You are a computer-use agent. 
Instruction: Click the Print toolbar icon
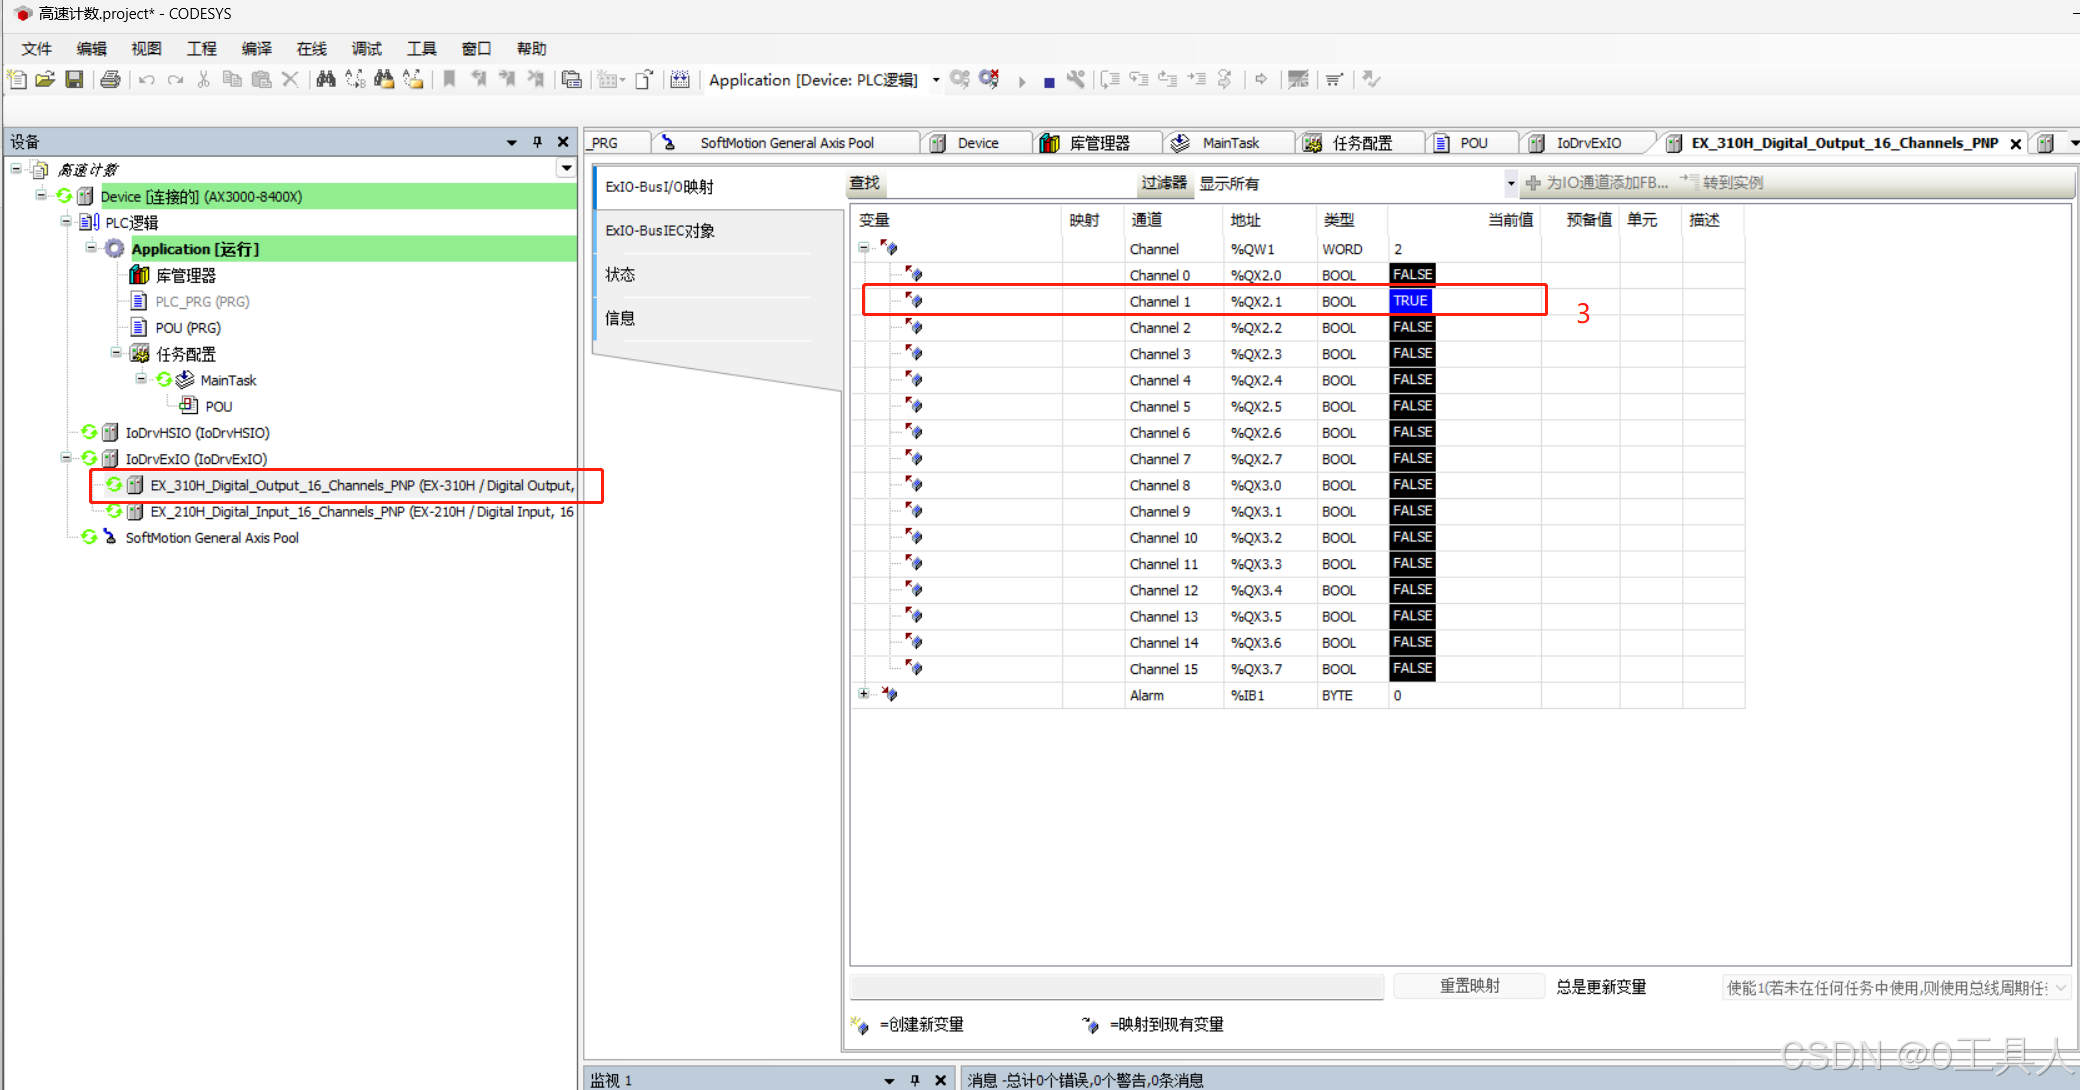pos(110,79)
